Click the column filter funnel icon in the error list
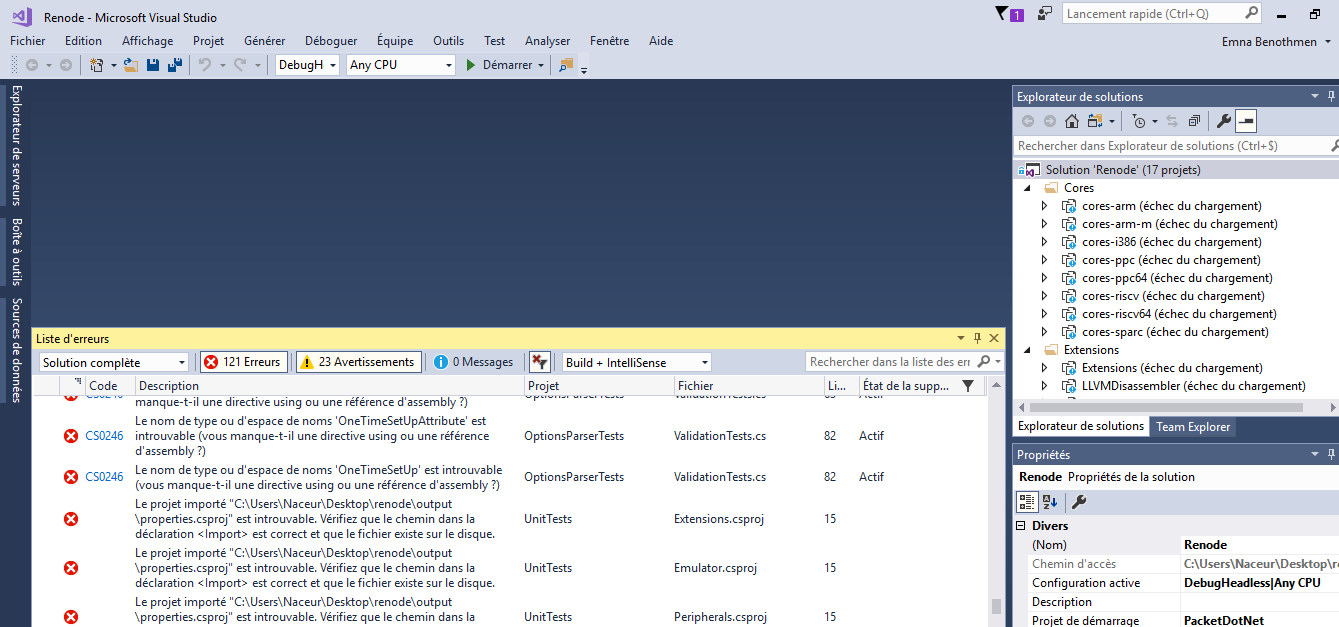Image resolution: width=1339 pixels, height=627 pixels. click(967, 385)
